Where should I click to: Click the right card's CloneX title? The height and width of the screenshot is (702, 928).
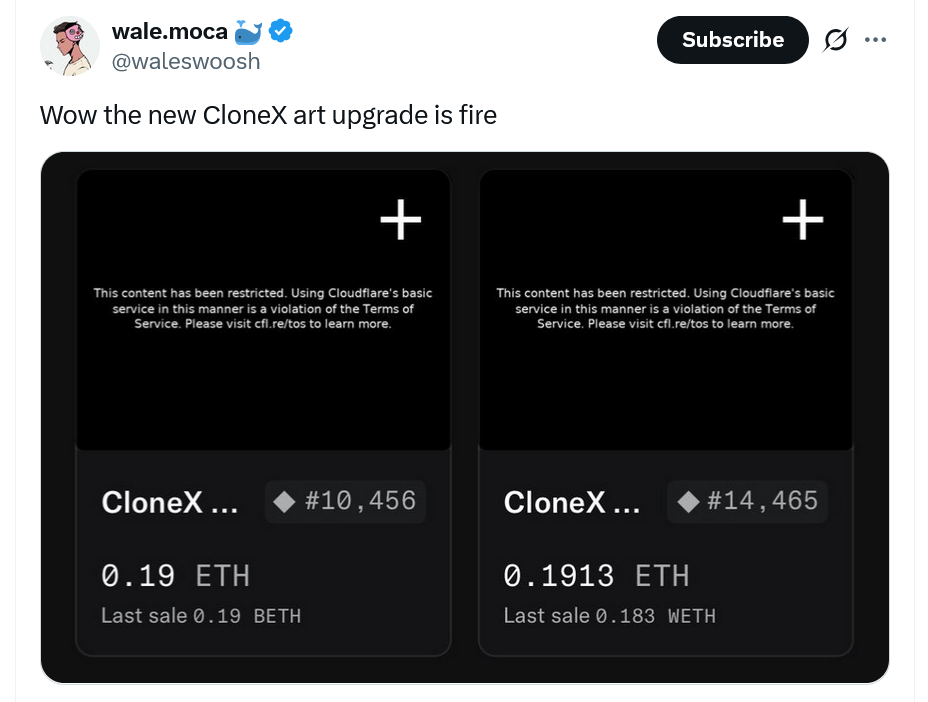click(x=572, y=502)
